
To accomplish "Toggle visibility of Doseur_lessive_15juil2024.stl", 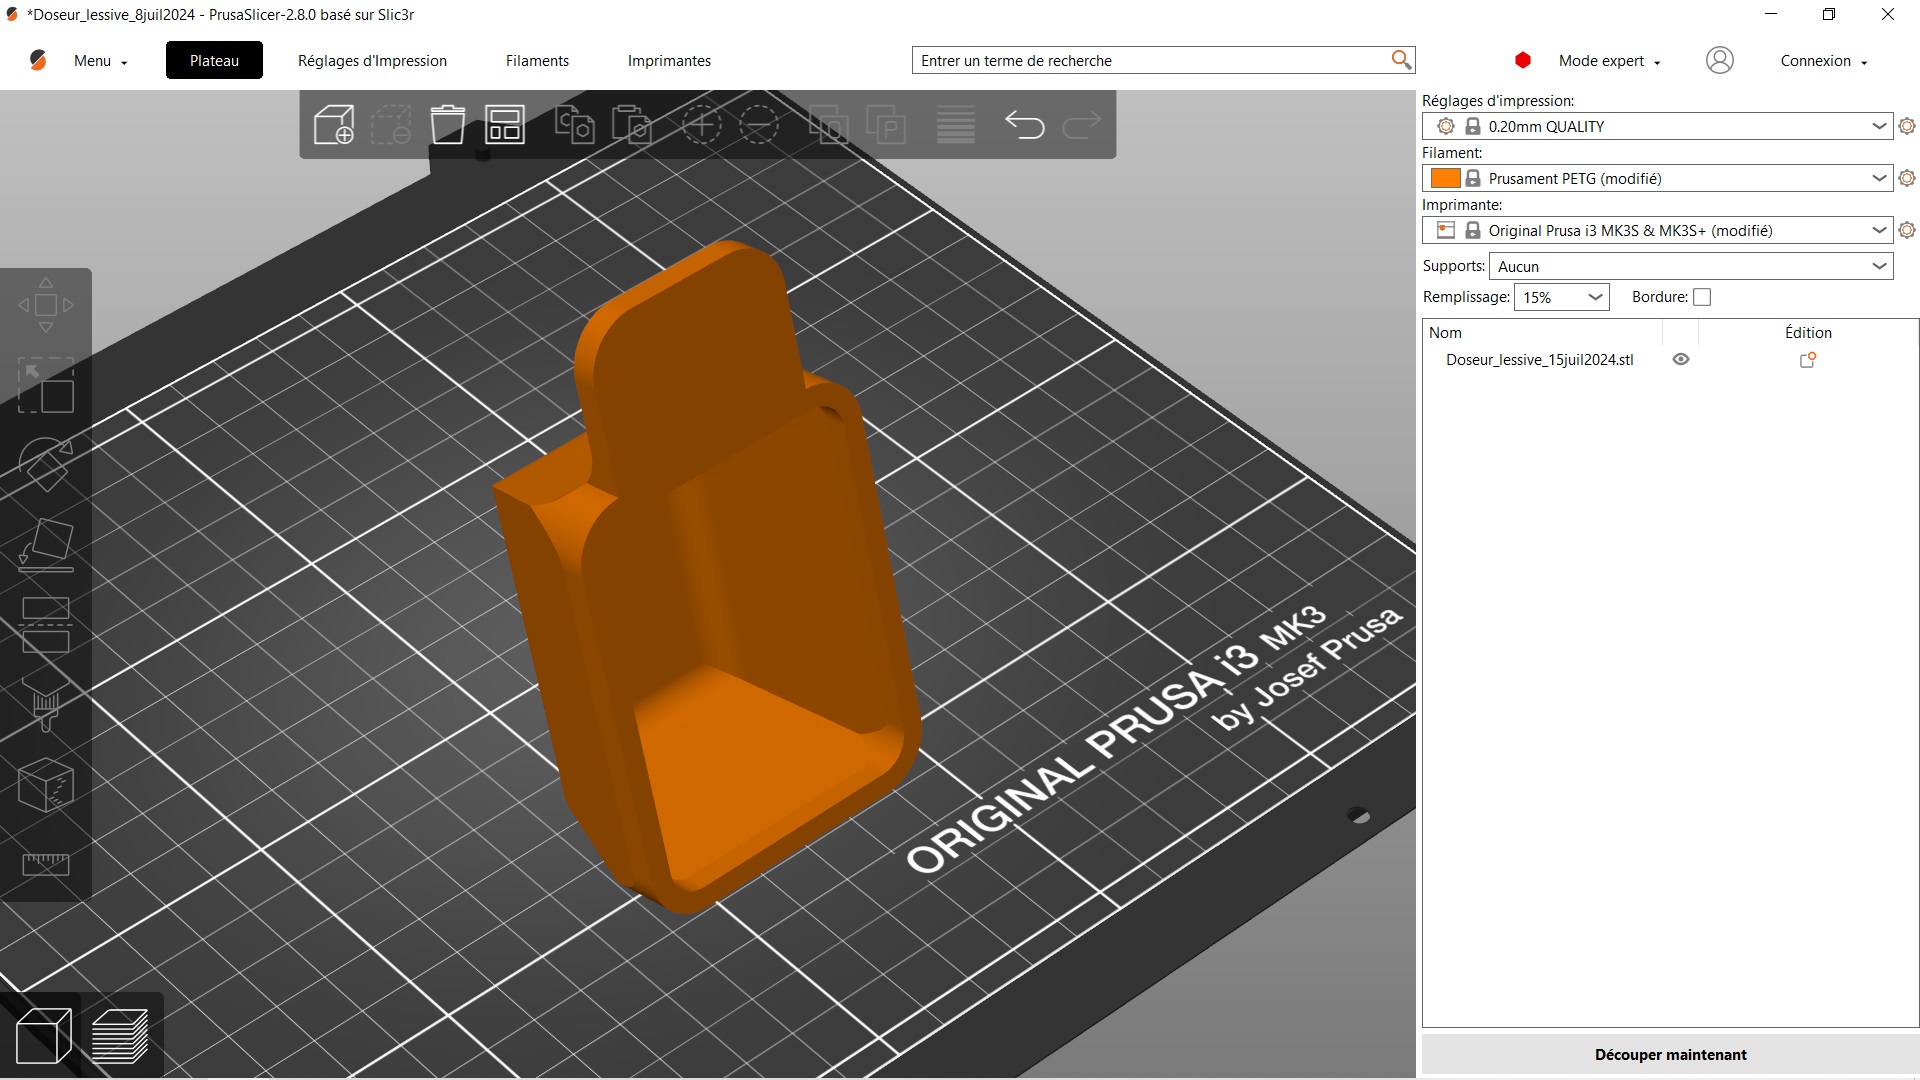I will click(x=1681, y=360).
